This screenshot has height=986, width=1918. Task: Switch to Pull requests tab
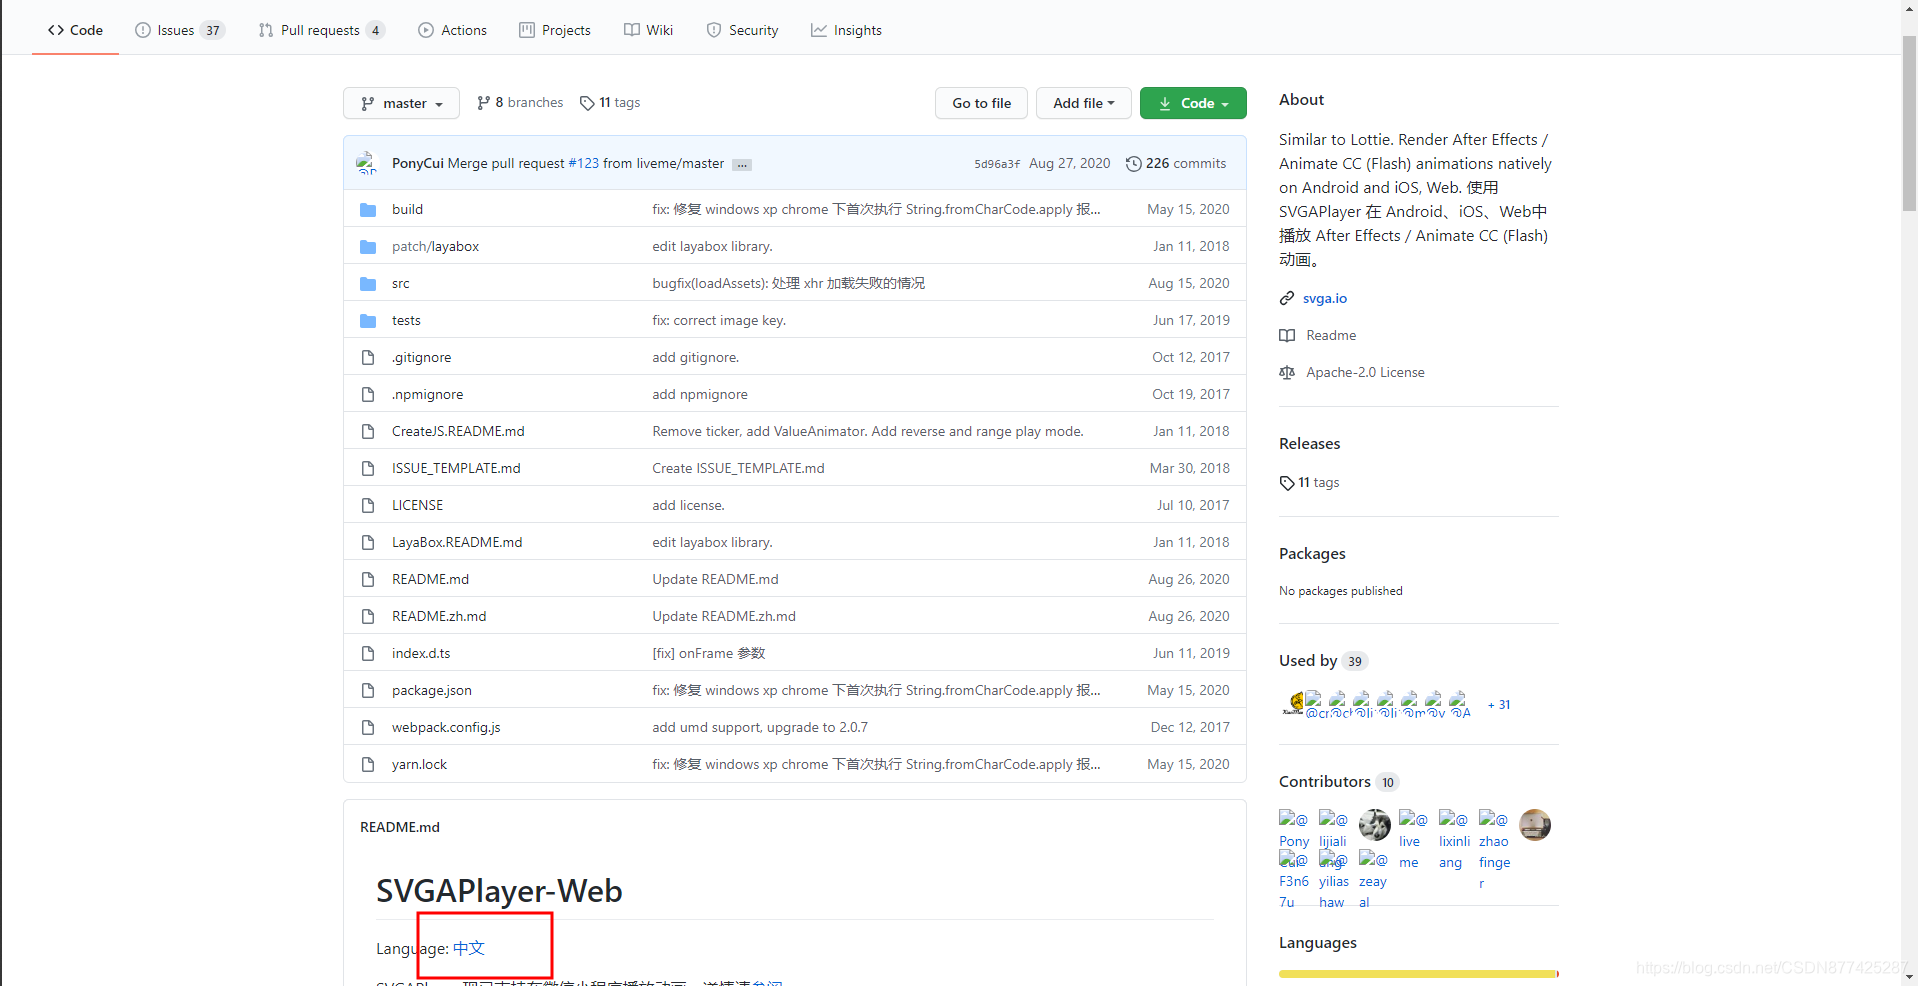point(321,30)
